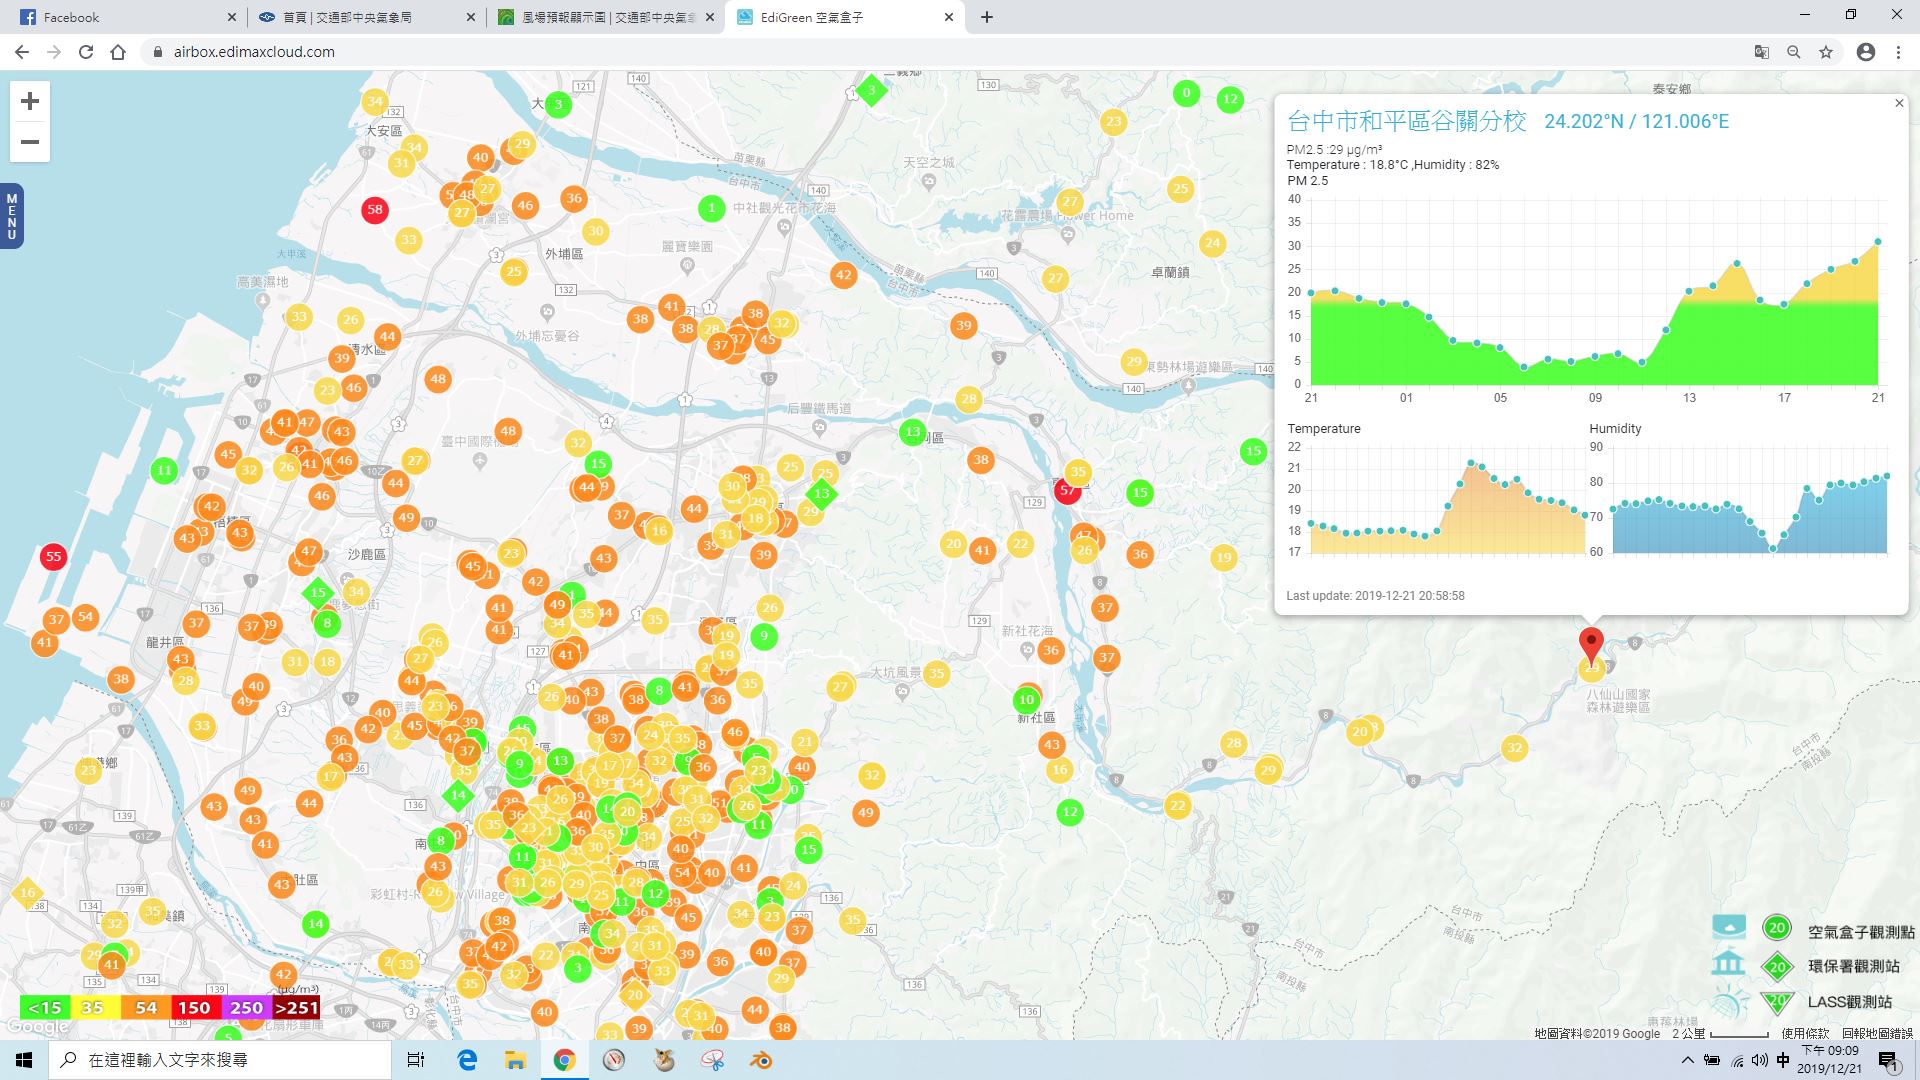Image resolution: width=1920 pixels, height=1080 pixels.
Task: Click the green diamond 20 legend marker
Action: (1777, 966)
